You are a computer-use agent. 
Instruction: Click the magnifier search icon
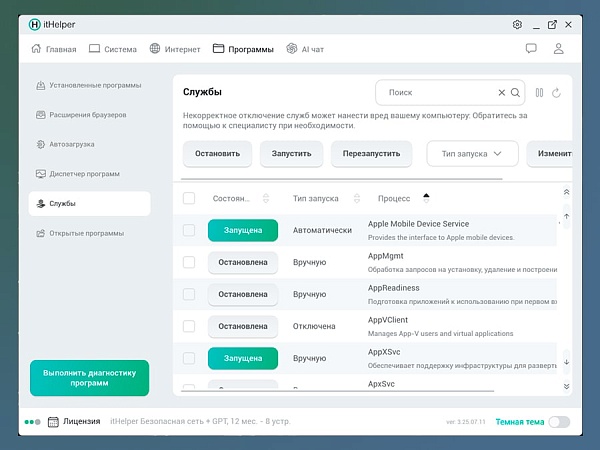pyautogui.click(x=515, y=93)
